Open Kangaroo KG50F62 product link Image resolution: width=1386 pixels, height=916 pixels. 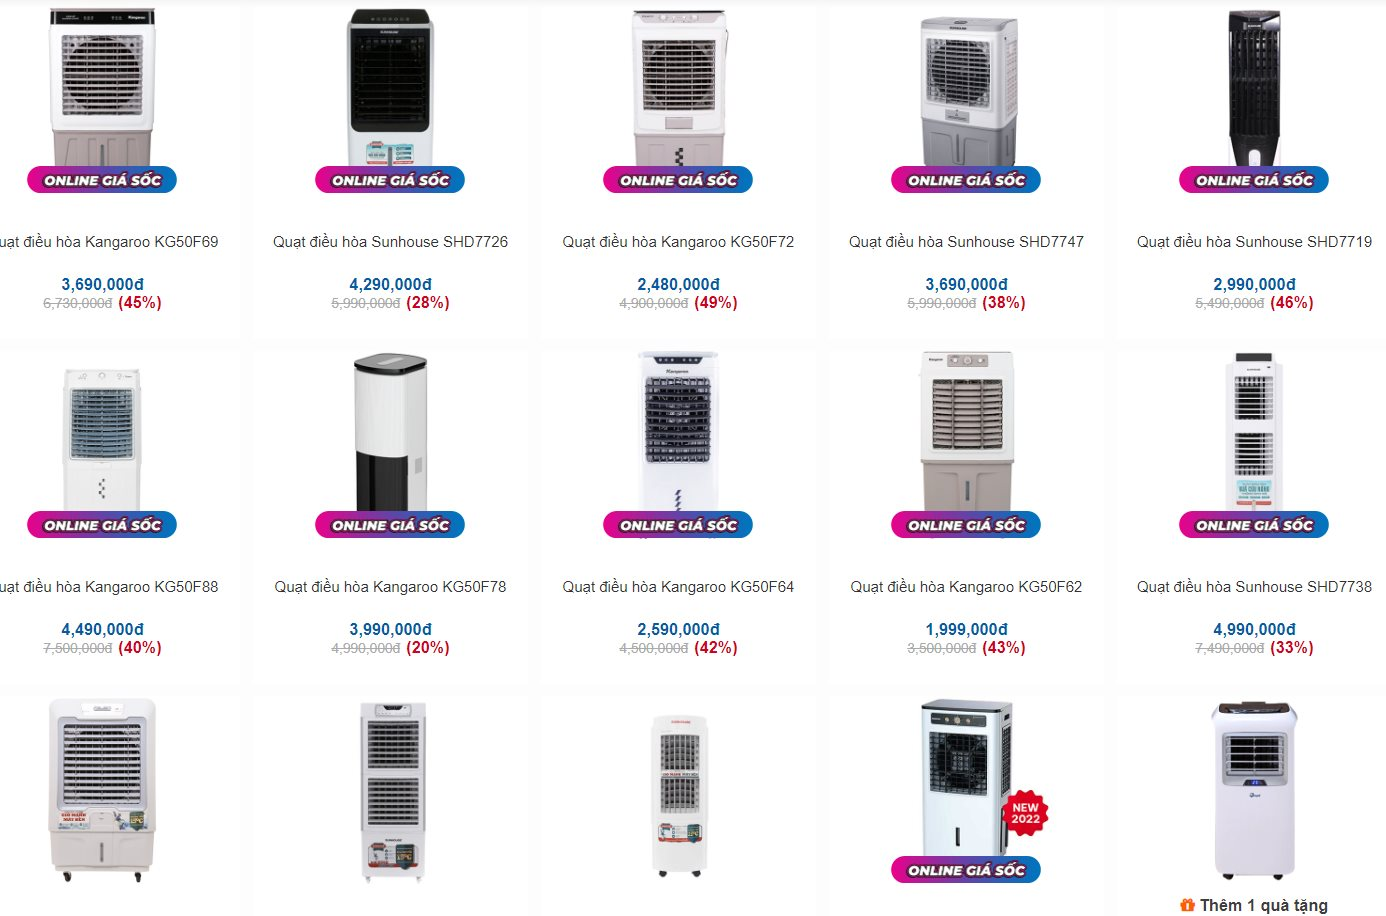[966, 587]
